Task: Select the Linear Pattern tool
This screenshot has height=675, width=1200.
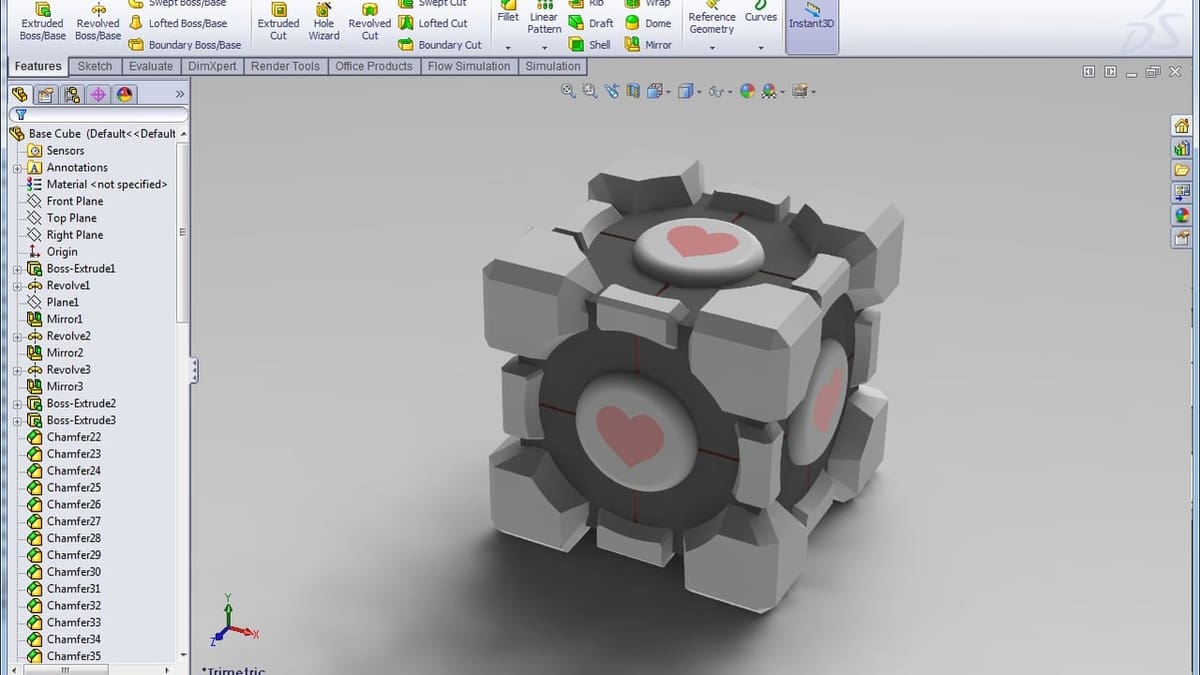Action: (x=544, y=17)
